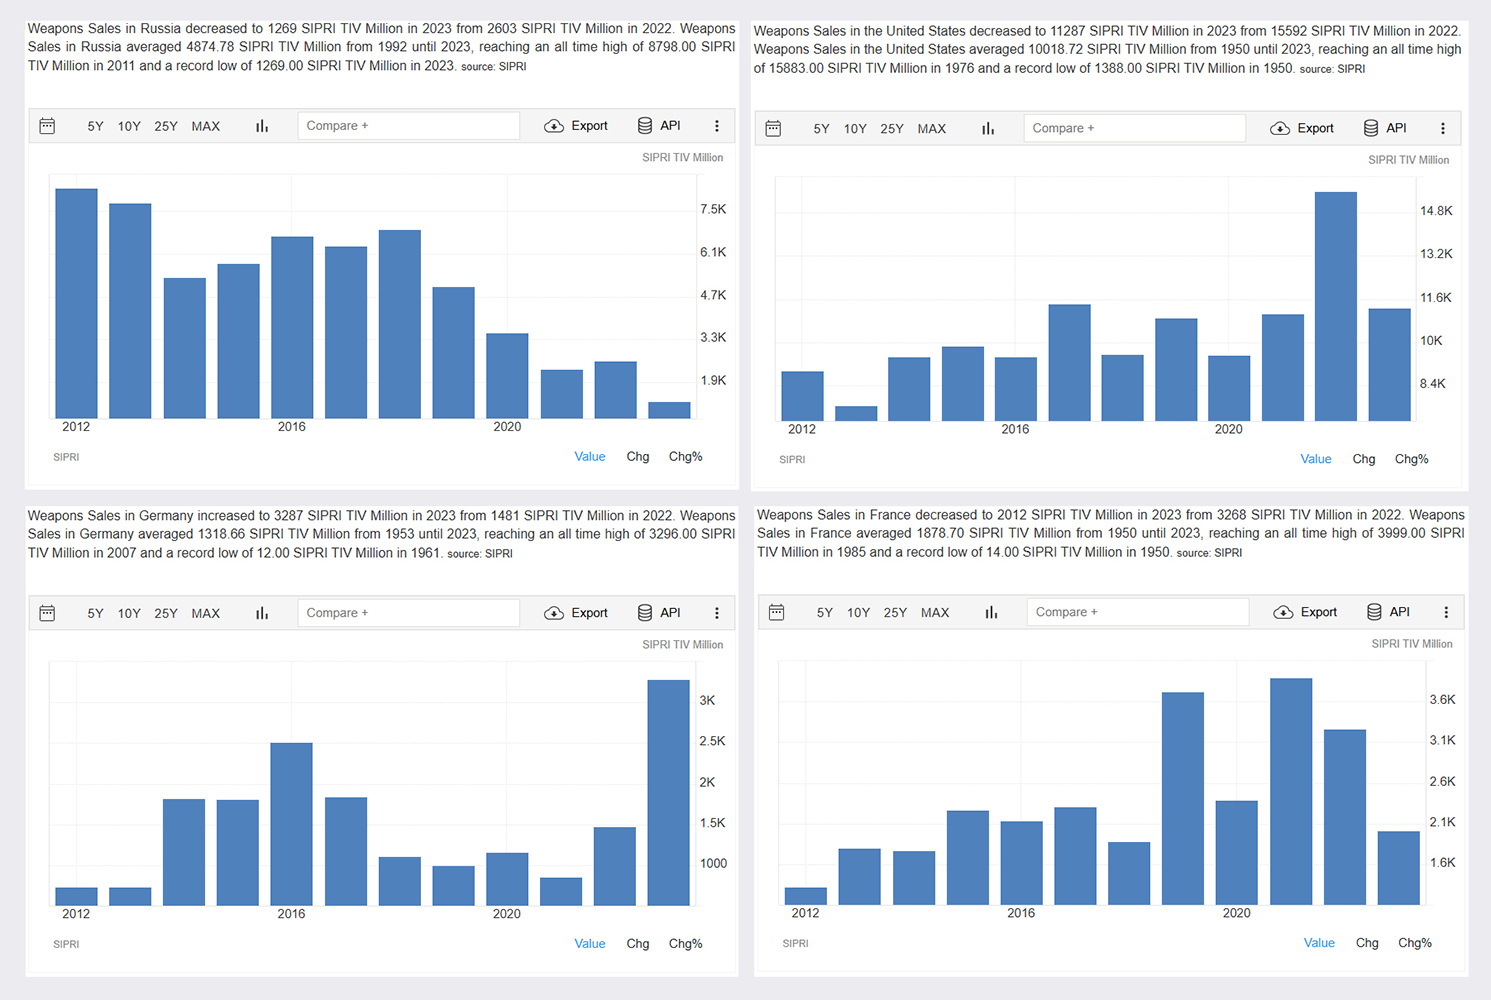Open the chart type icon on United States chart
This screenshot has width=1491, height=1000.
988,128
